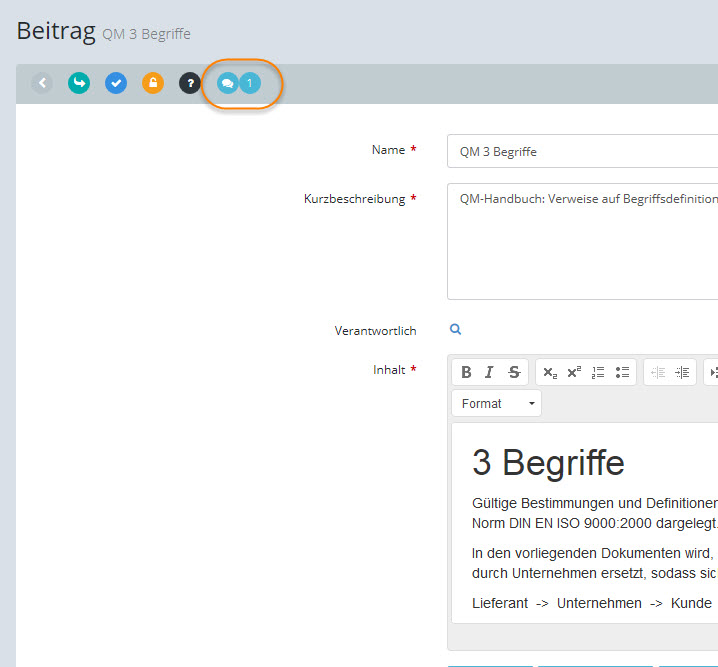Click the '3 Begriffe' heading in editor
This screenshot has width=718, height=667.
tap(548, 463)
